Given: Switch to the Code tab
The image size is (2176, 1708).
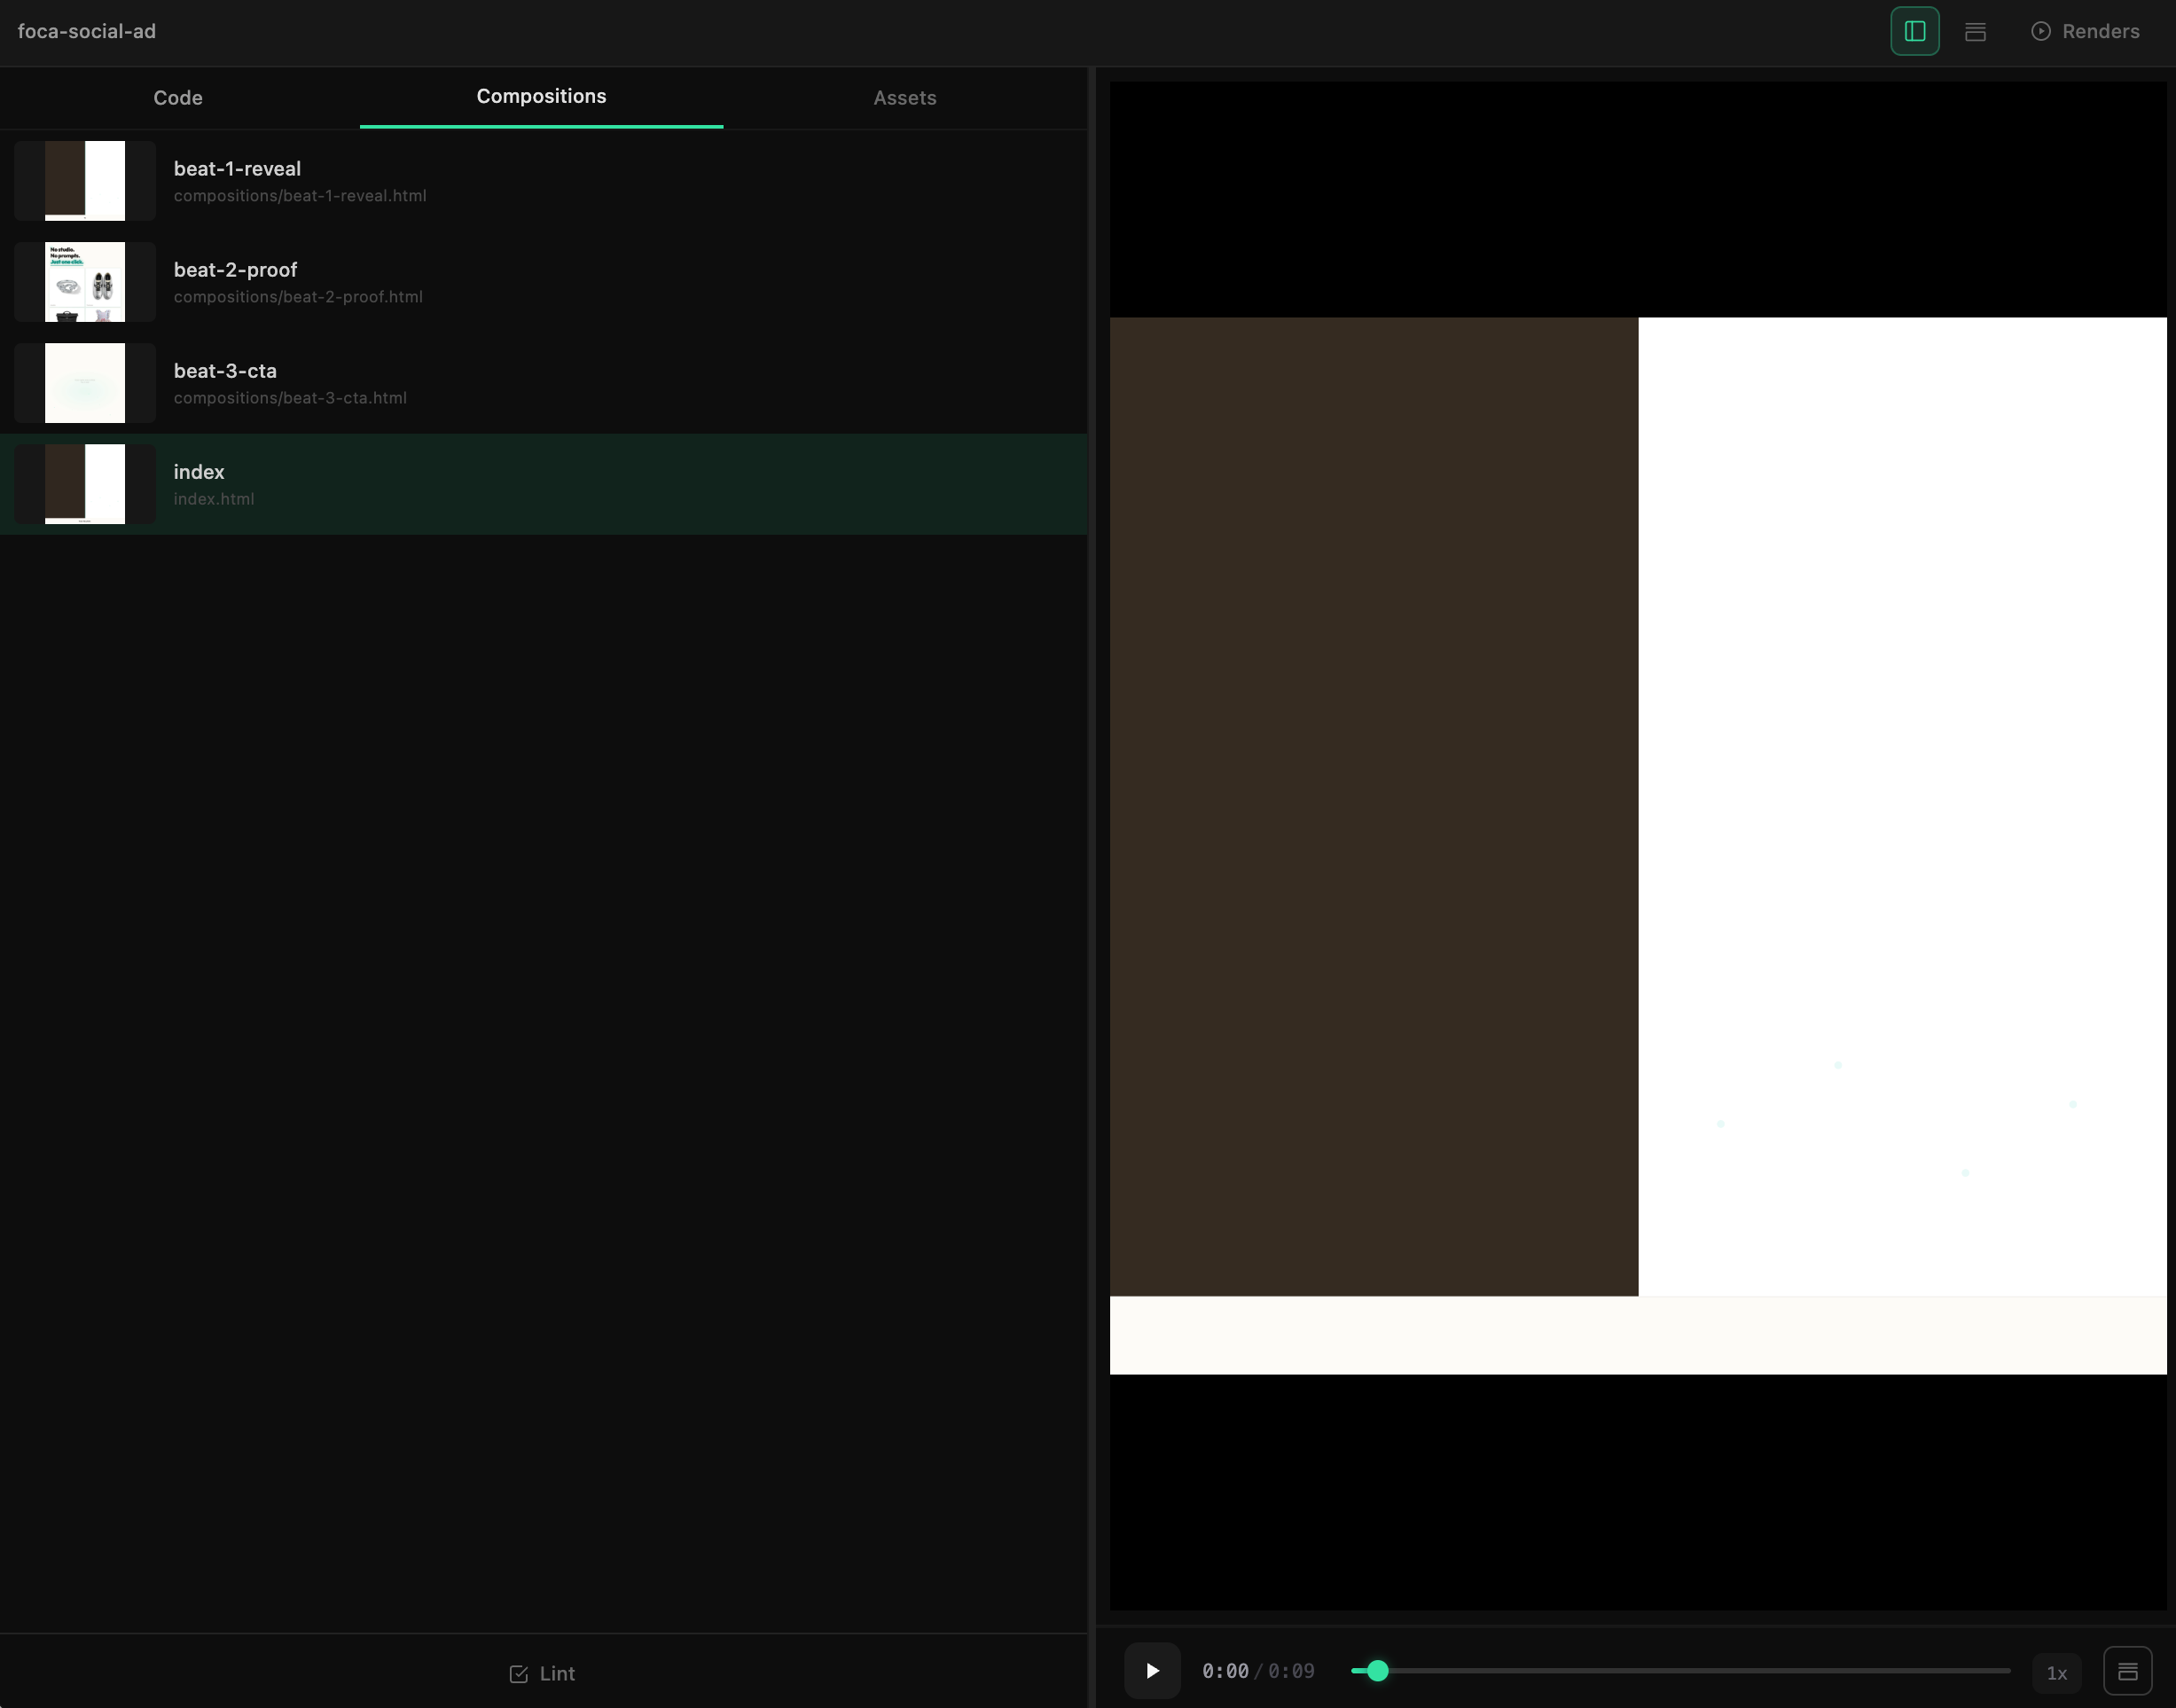Looking at the screenshot, I should coord(178,98).
